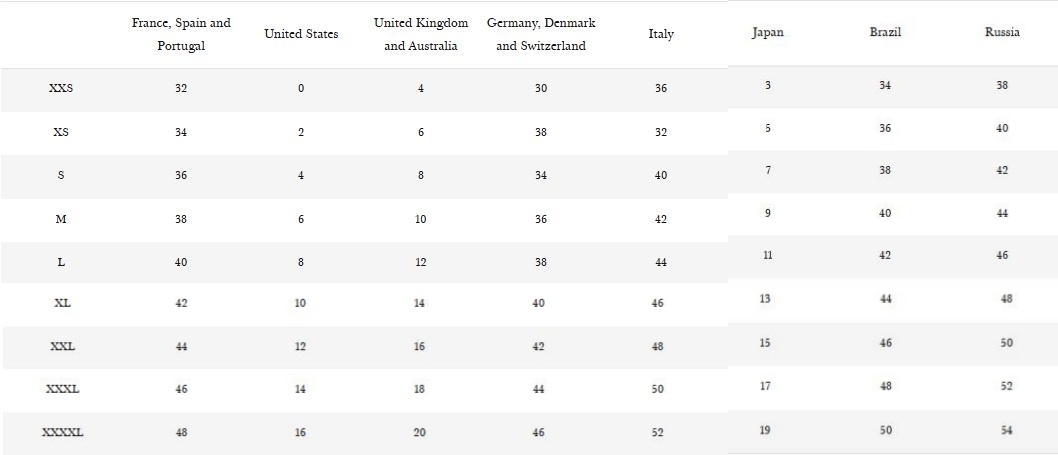Click the XXL row label
This screenshot has height=455, width=1058.
point(62,347)
